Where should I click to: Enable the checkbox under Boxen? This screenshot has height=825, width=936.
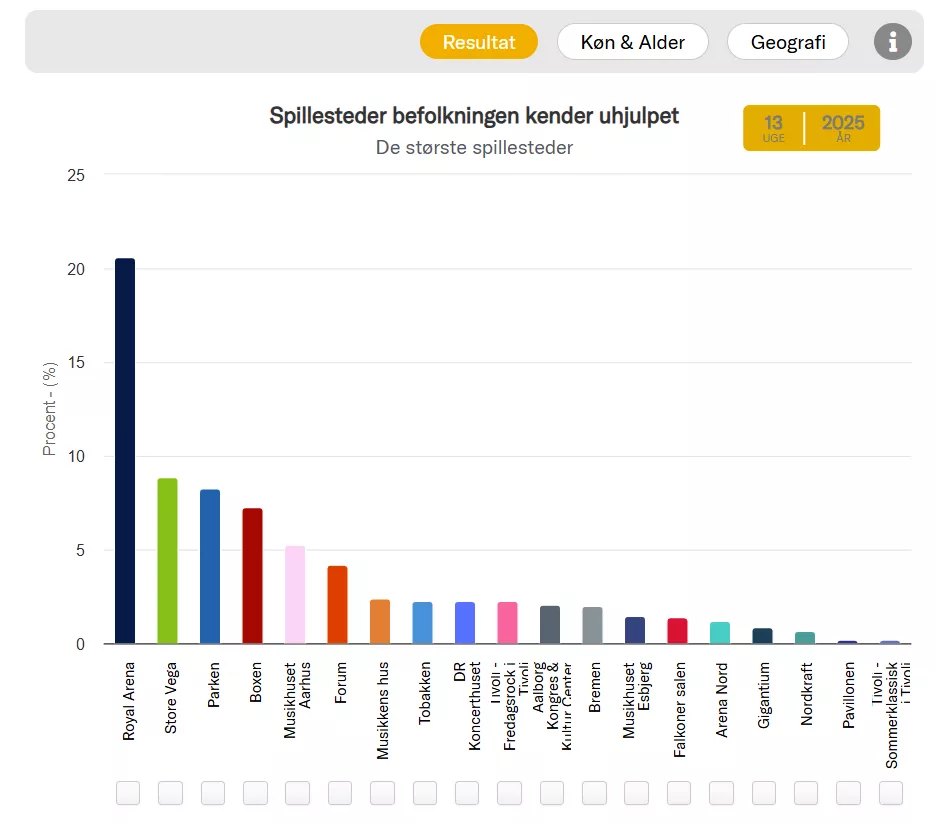(254, 792)
